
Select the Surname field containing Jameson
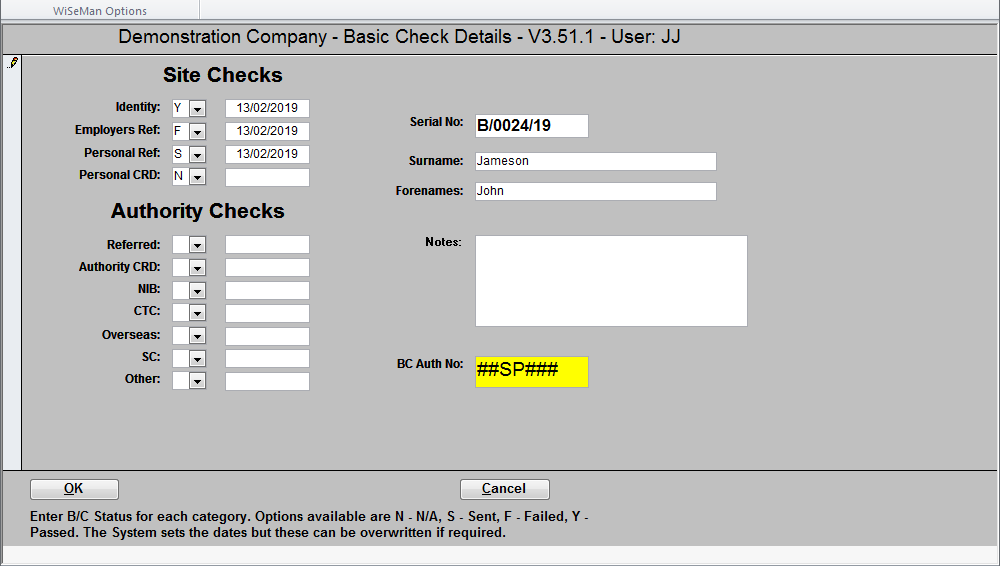(595, 161)
